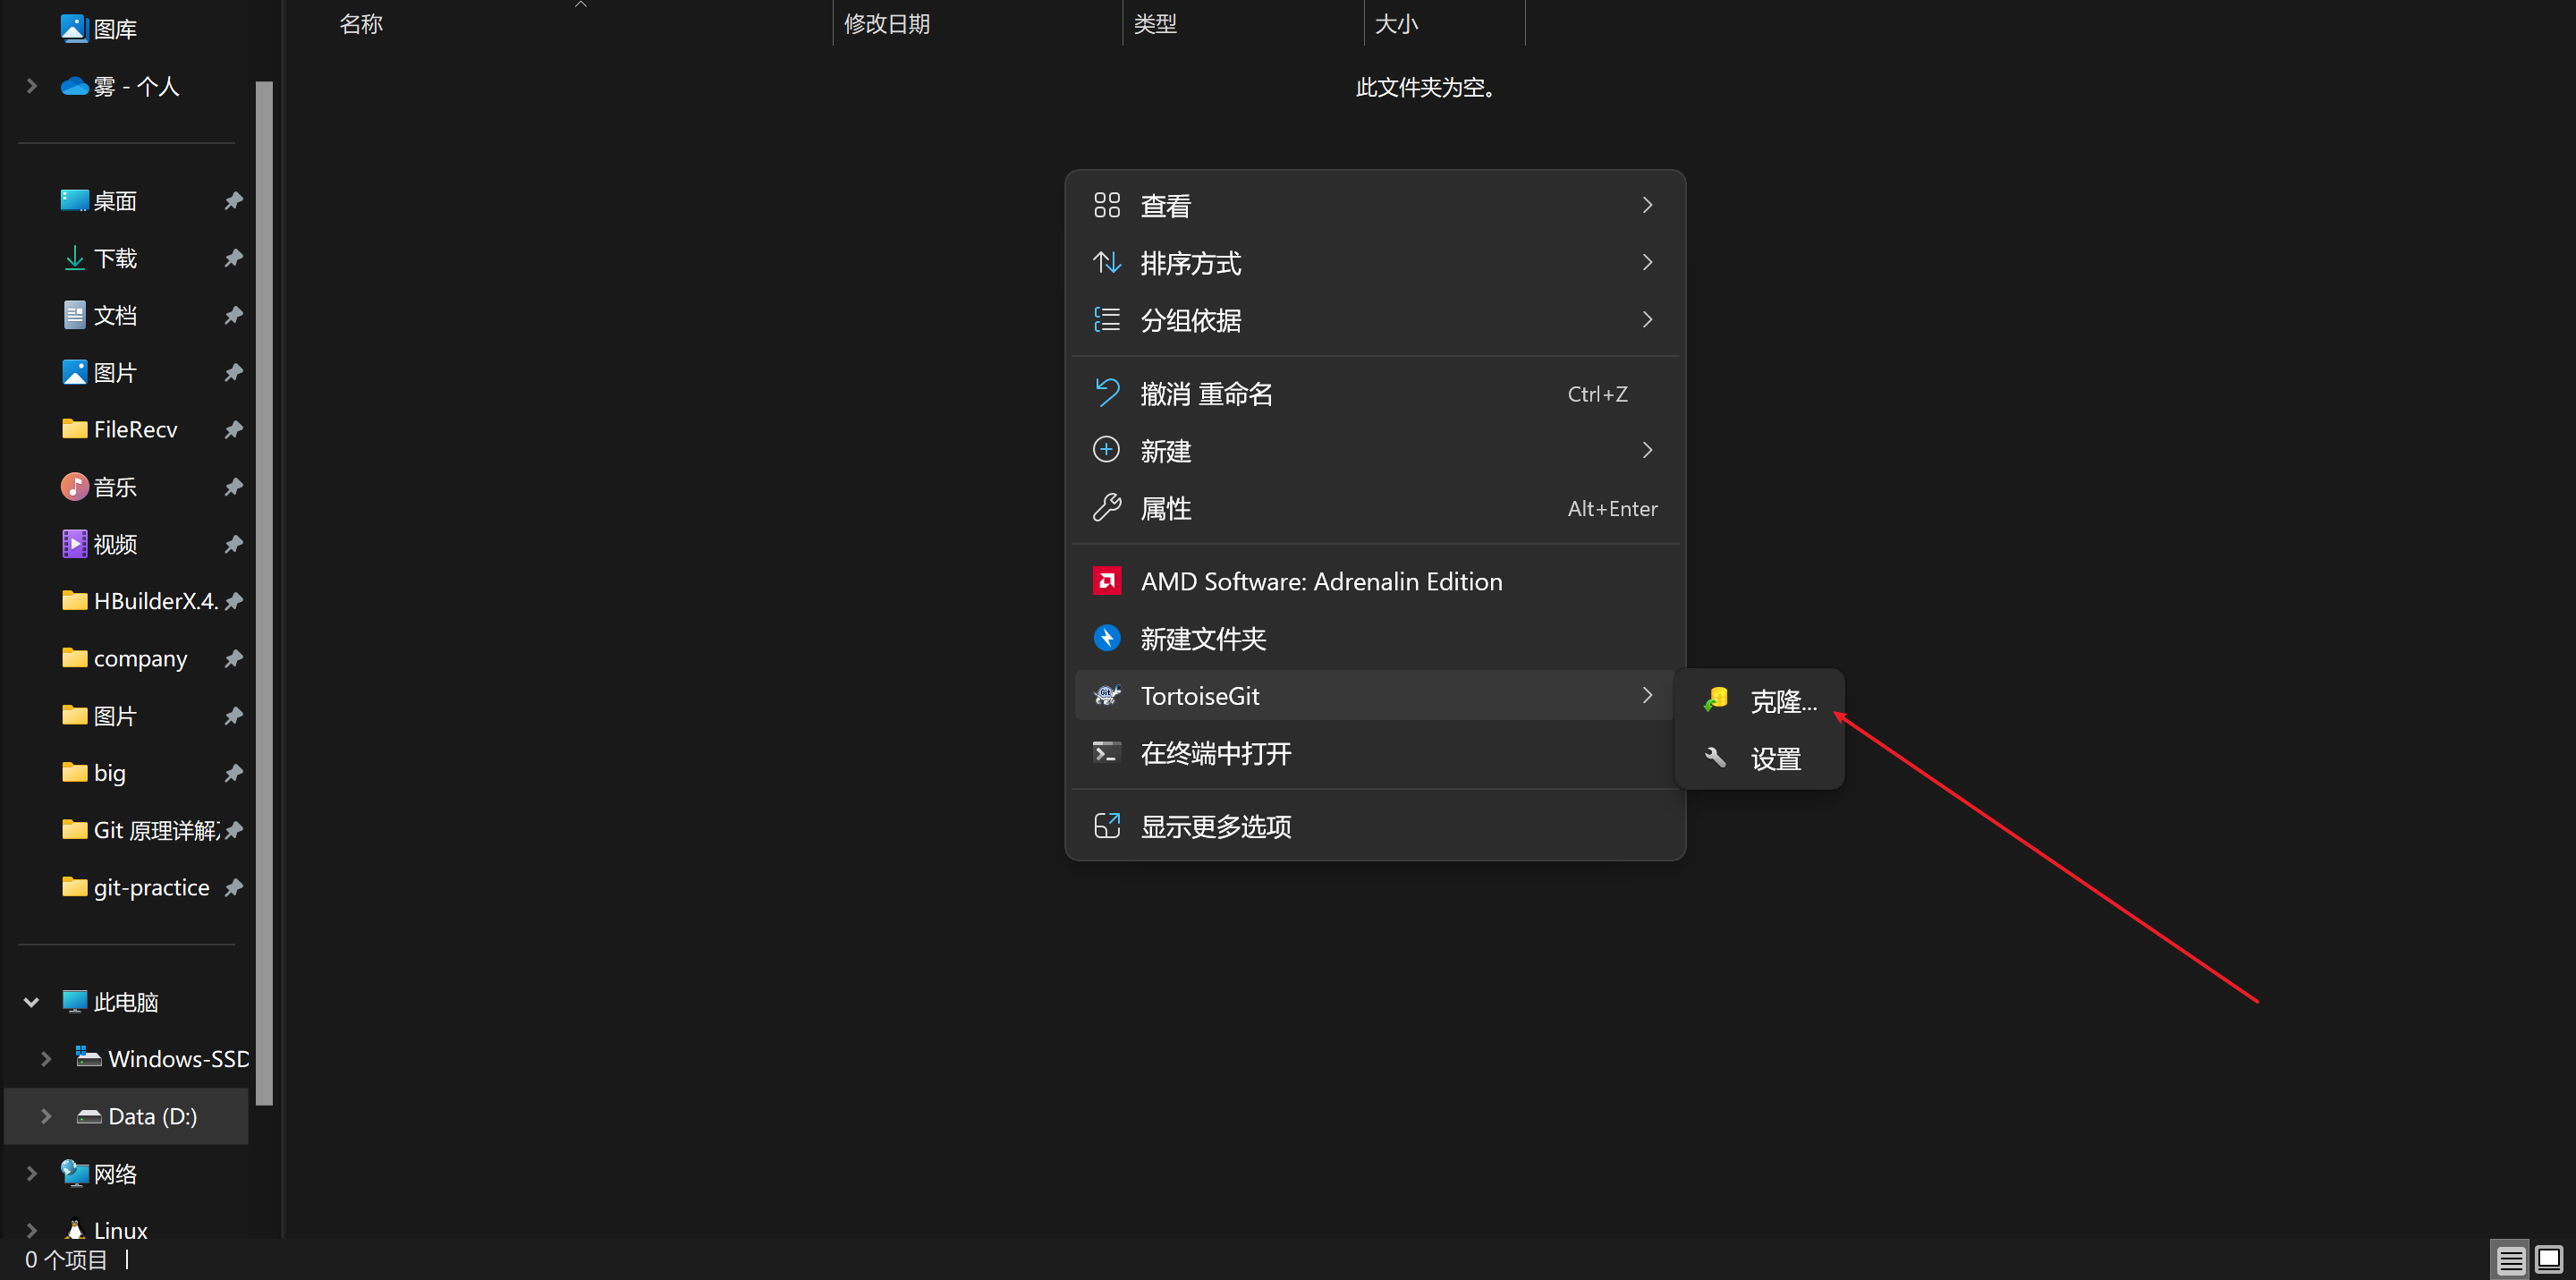Click the 属性 wrench icon
2576x1280 pixels.
(x=1106, y=508)
